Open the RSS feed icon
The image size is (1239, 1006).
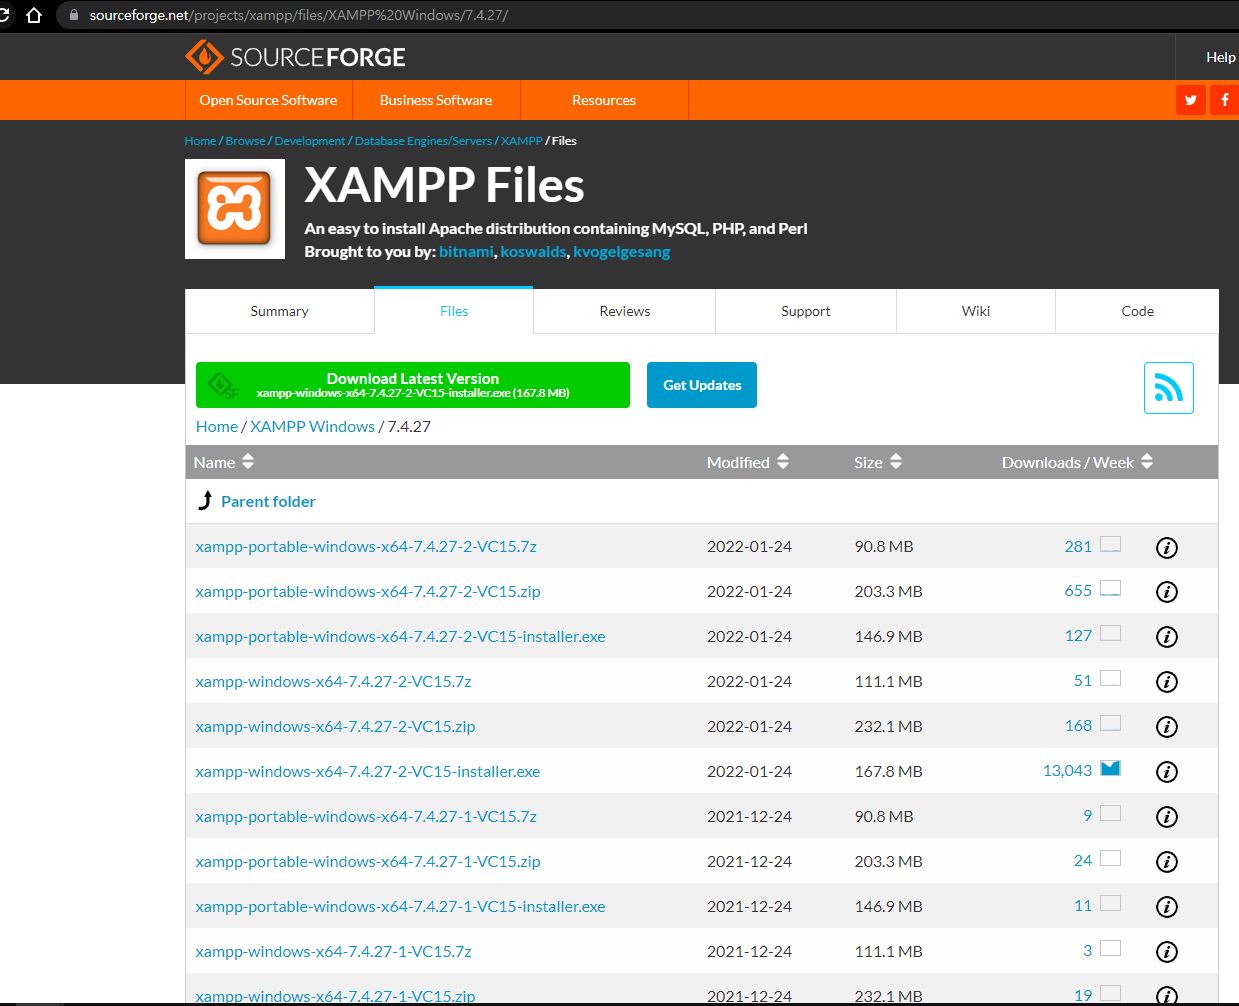[x=1168, y=388]
